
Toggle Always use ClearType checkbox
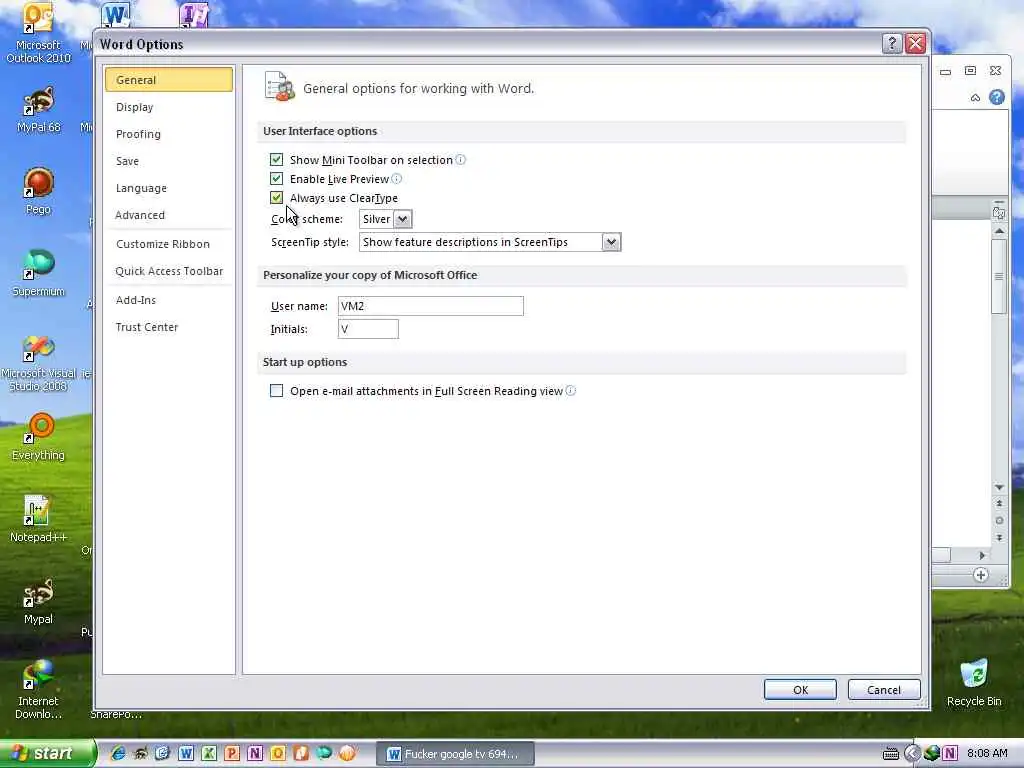point(276,197)
